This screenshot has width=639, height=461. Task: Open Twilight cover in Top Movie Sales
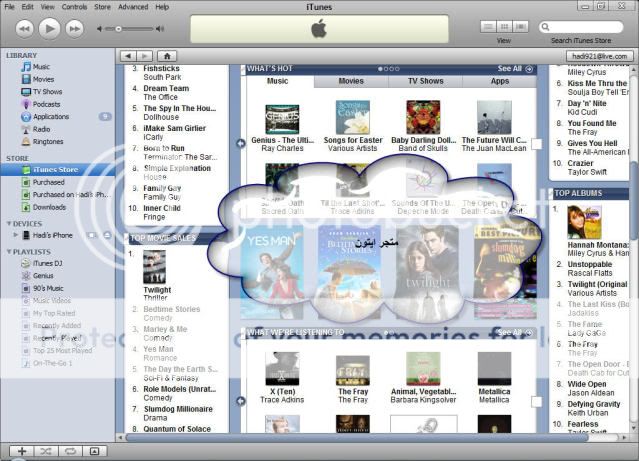(154, 267)
